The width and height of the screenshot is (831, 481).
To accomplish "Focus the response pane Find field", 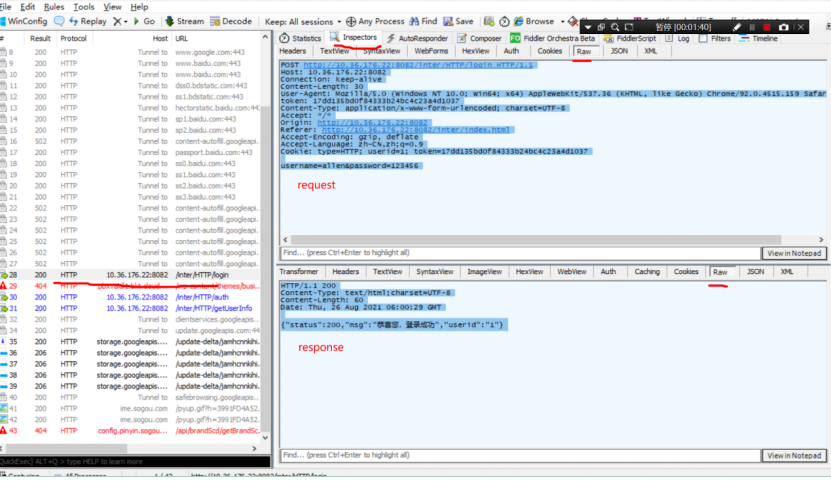I will (520, 456).
